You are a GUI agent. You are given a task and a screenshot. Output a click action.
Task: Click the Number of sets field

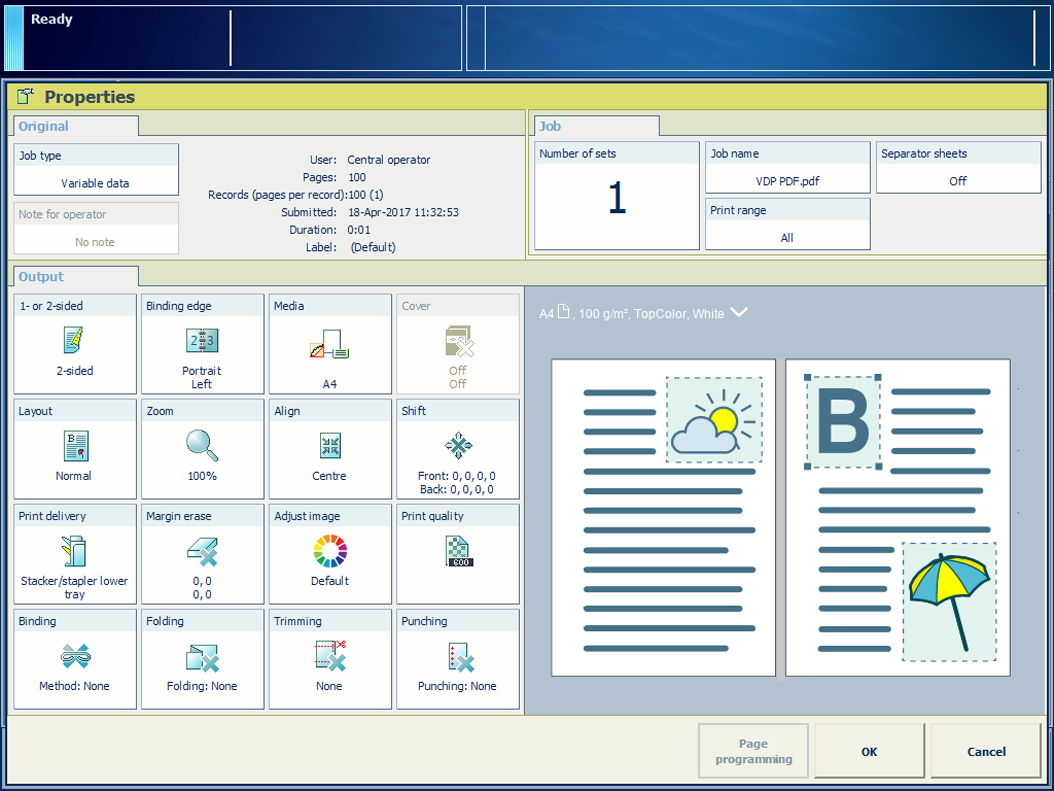tap(616, 198)
